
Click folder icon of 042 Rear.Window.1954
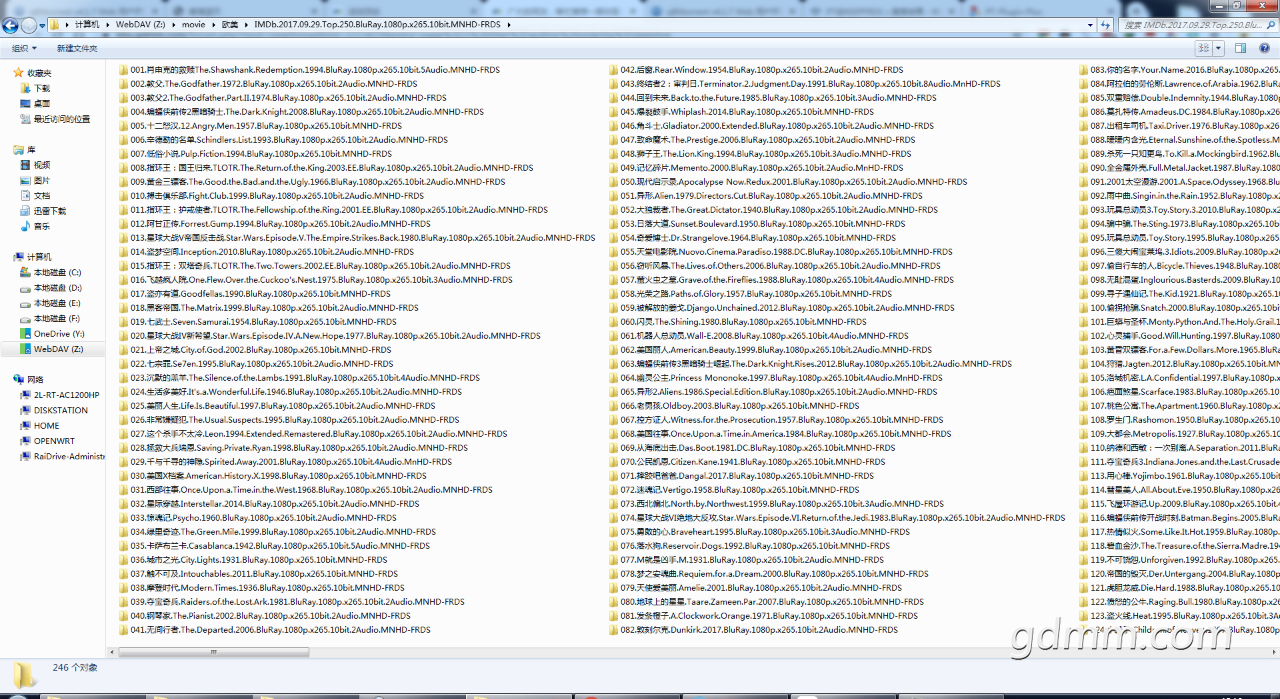[x=613, y=70]
